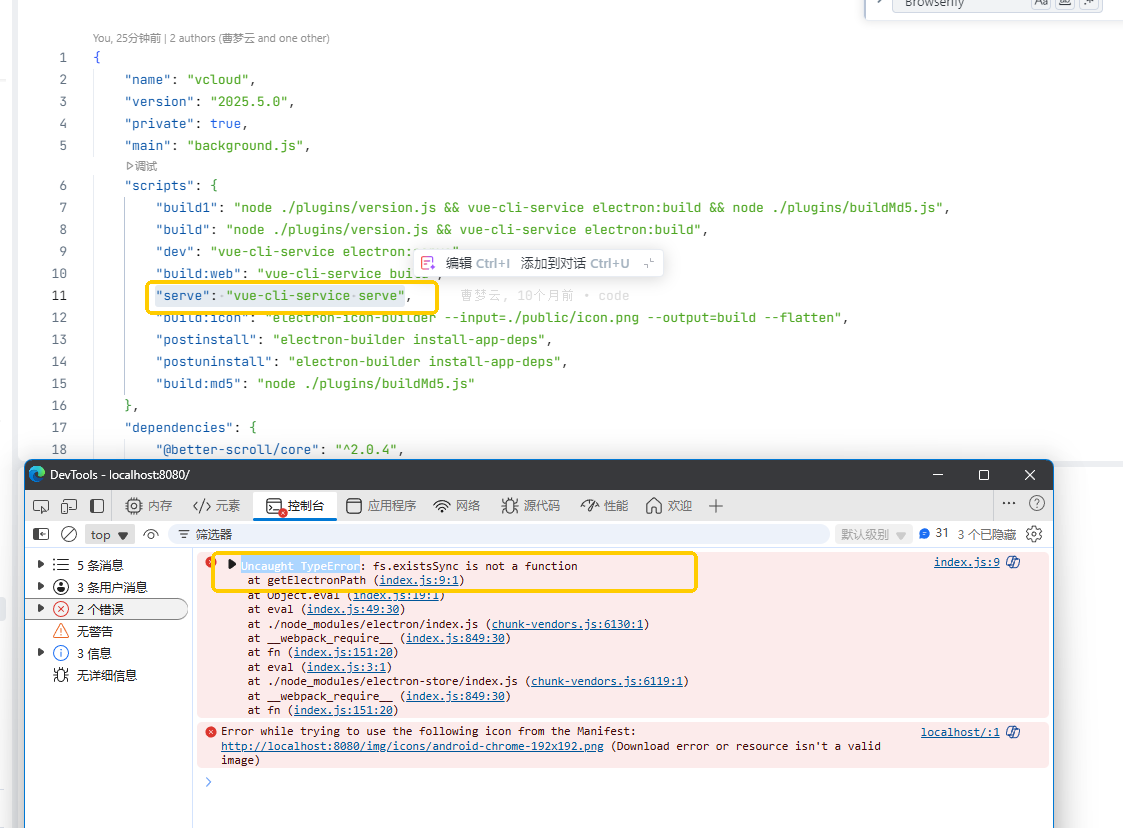The width and height of the screenshot is (1123, 828).
Task: Switch to the 元素 (Elements) tab
Action: point(216,506)
